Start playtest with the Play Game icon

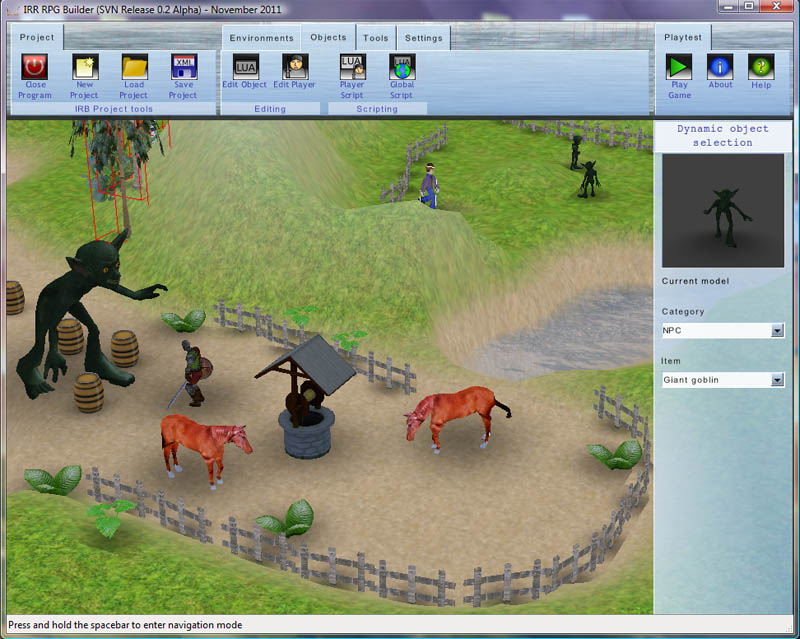(x=679, y=67)
